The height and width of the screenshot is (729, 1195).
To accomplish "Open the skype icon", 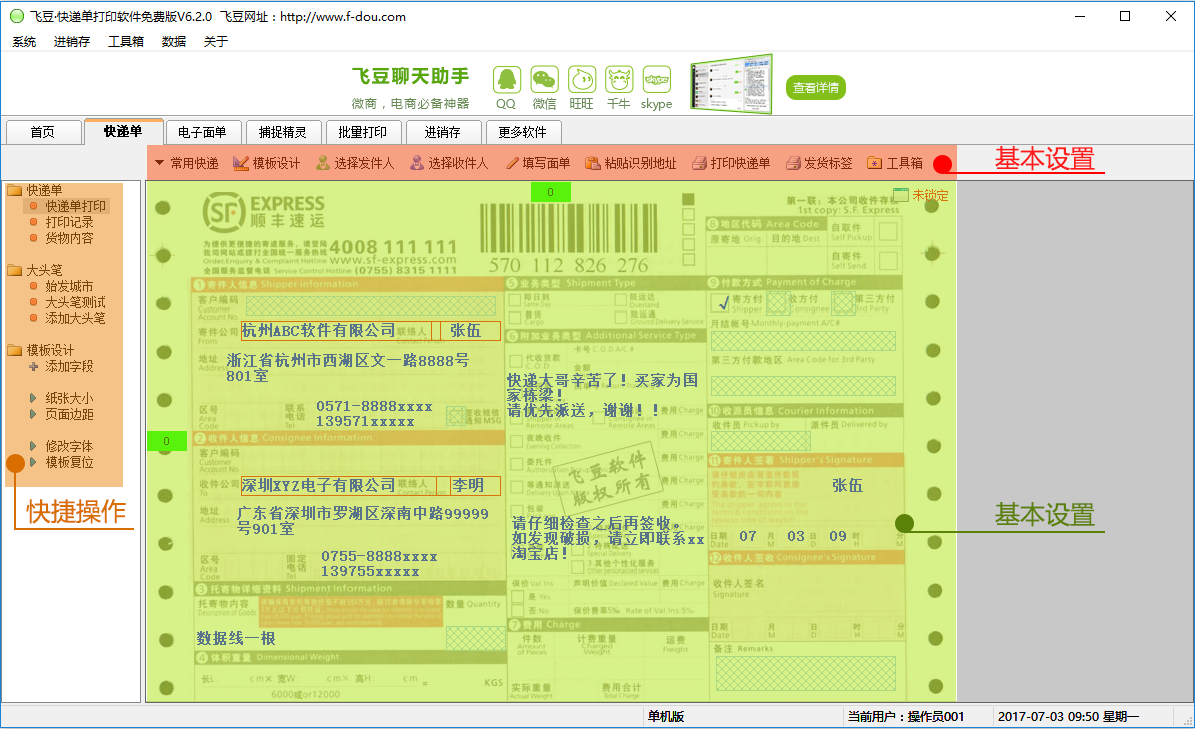I will tap(656, 80).
